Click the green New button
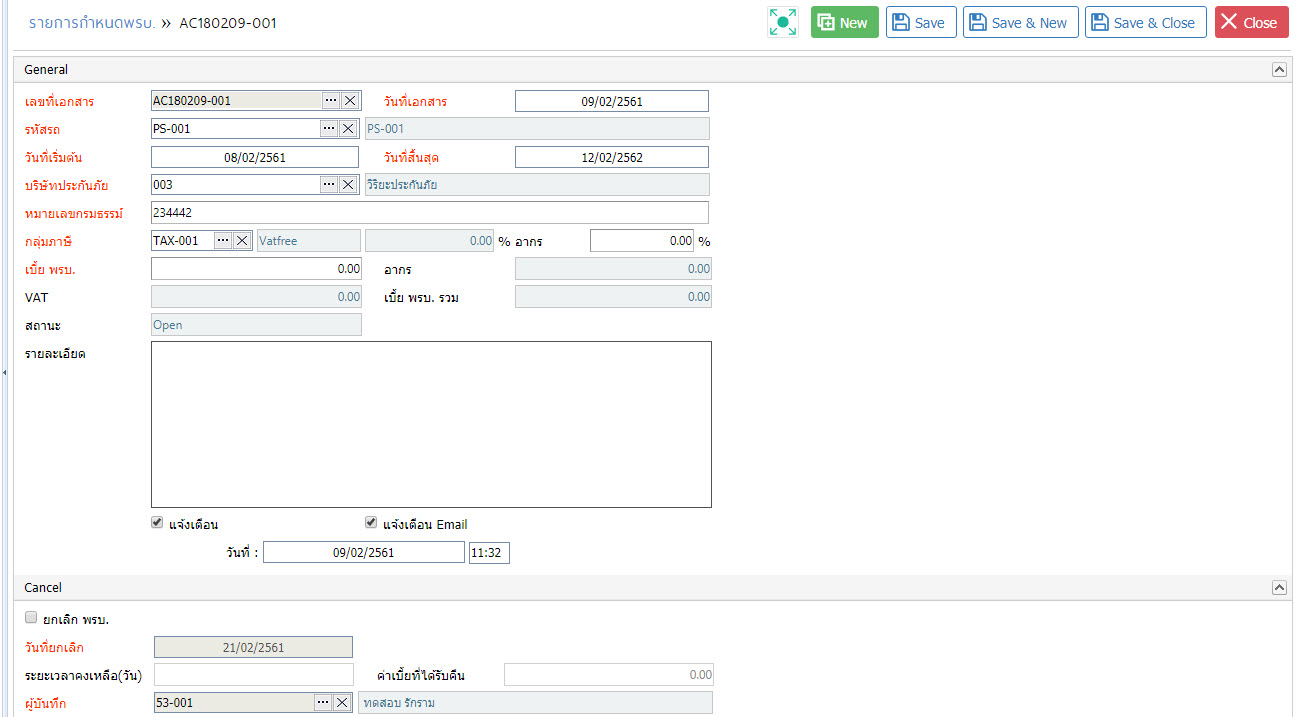This screenshot has width=1300, height=717. coord(845,22)
